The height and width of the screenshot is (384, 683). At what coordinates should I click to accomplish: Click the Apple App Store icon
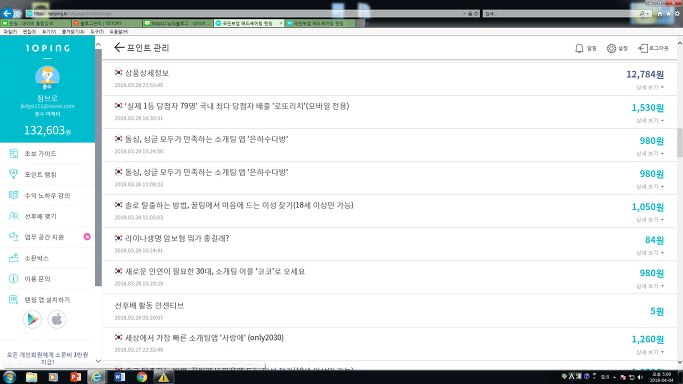click(x=57, y=319)
